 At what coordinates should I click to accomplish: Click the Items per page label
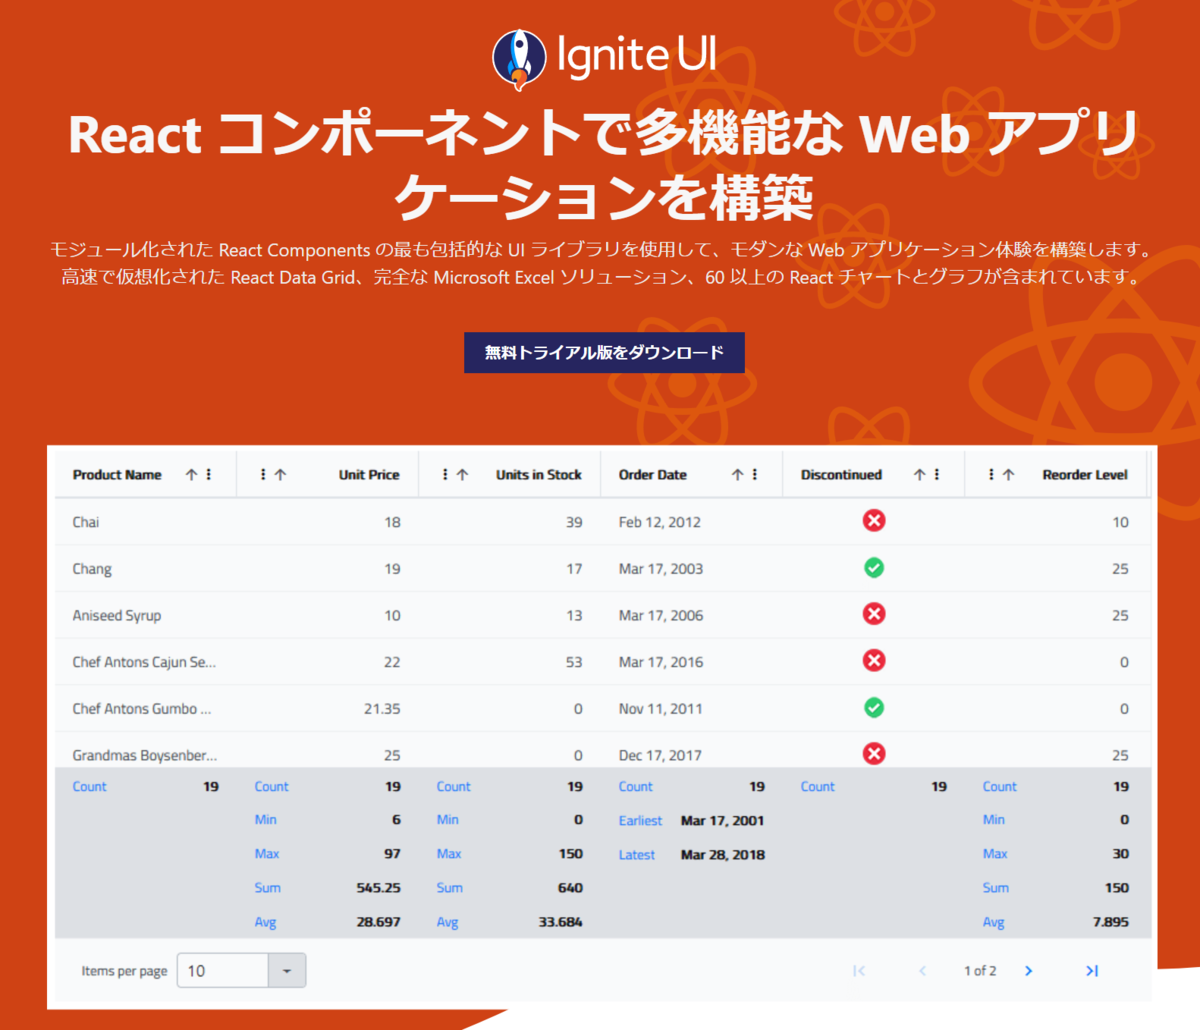click(x=124, y=971)
